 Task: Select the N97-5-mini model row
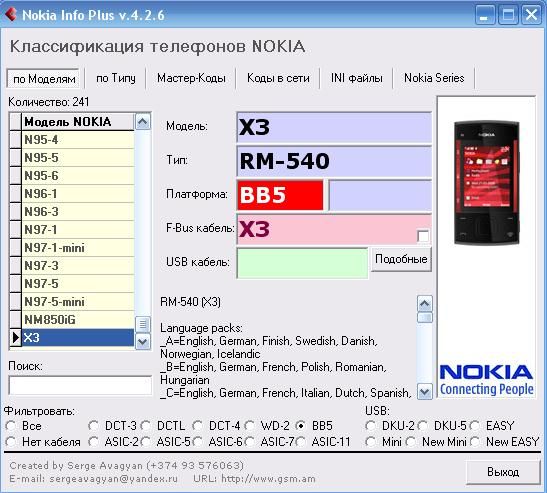tap(78, 302)
